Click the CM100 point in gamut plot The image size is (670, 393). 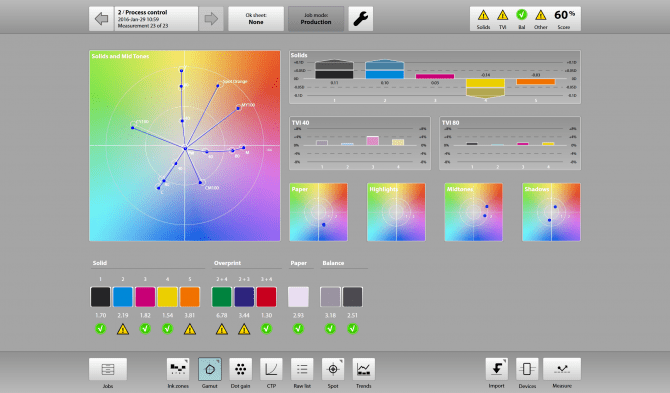click(x=200, y=183)
